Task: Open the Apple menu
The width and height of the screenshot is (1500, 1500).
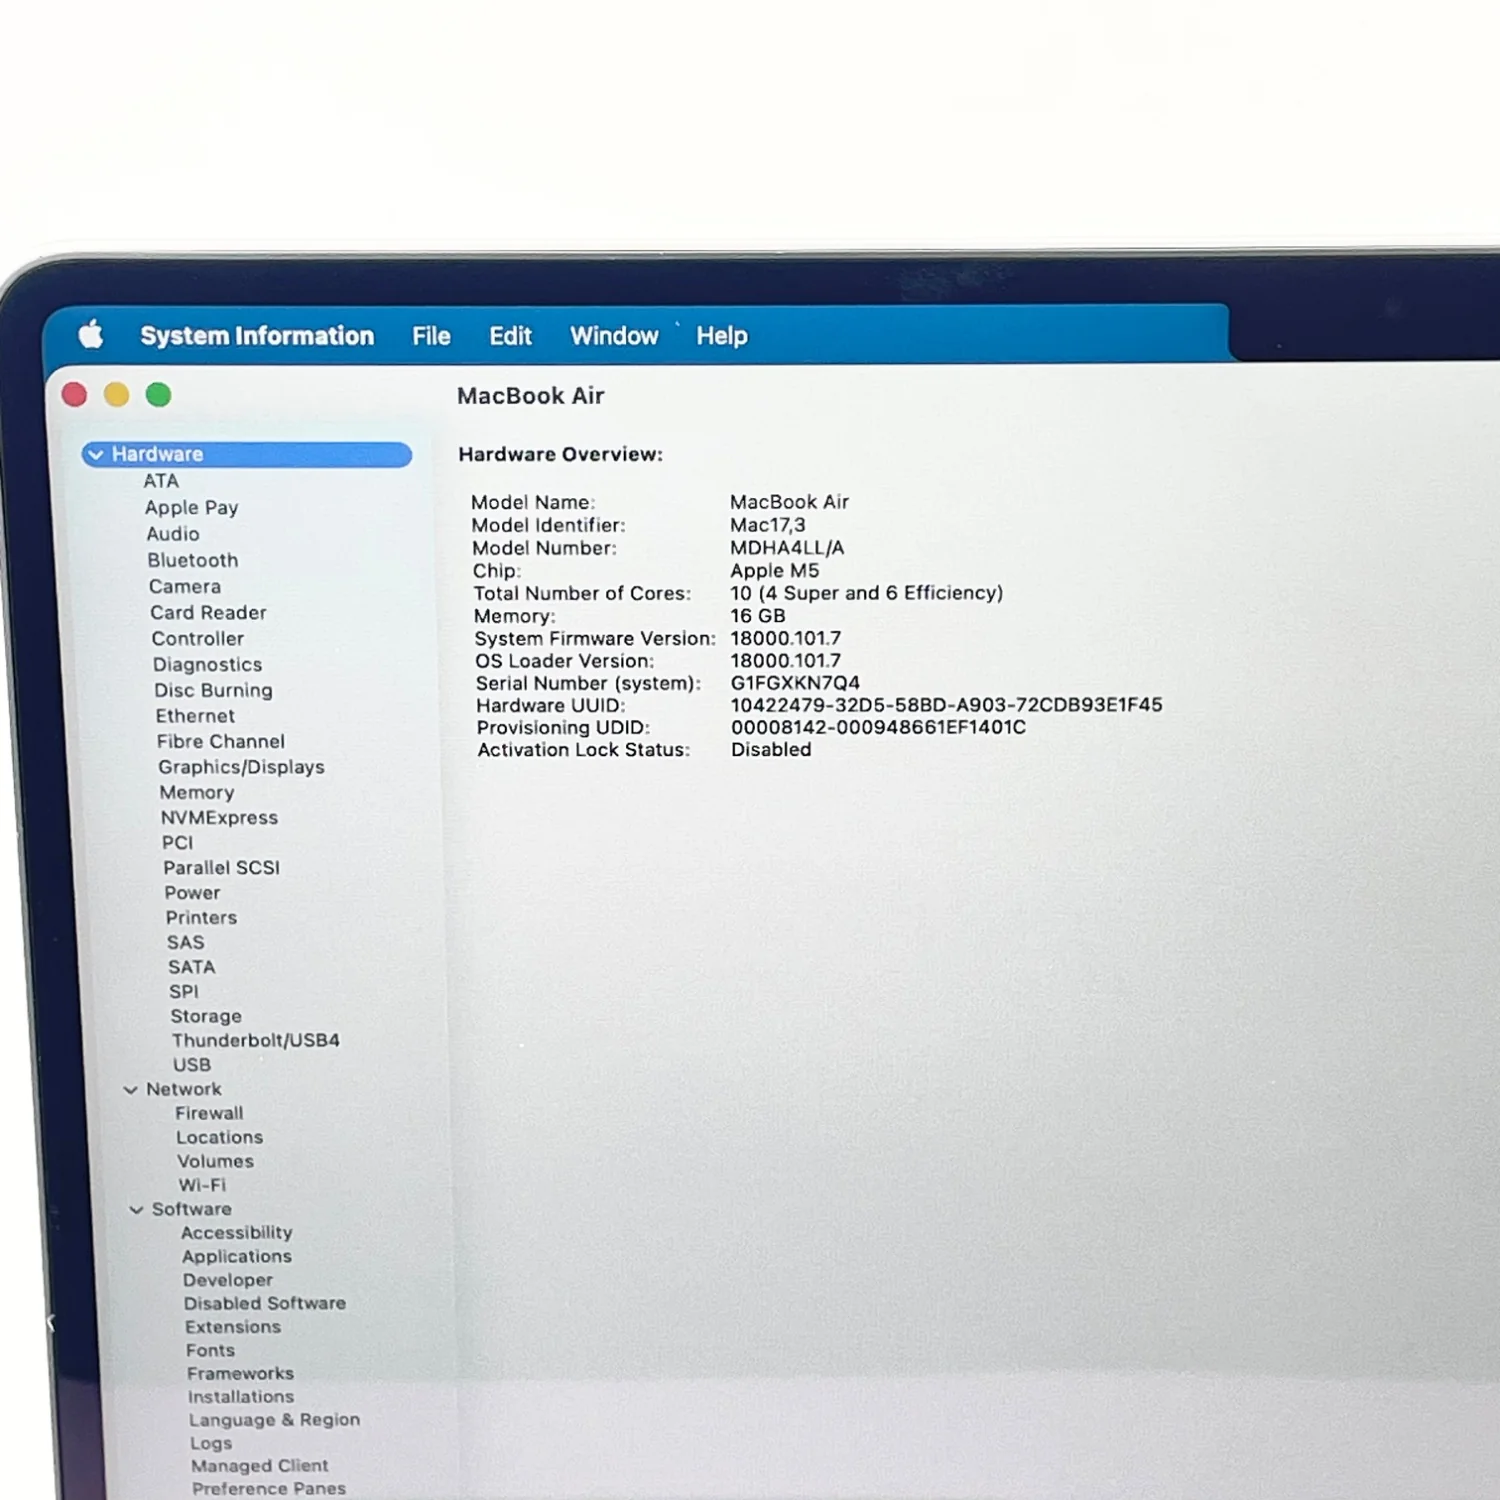Action: 91,334
